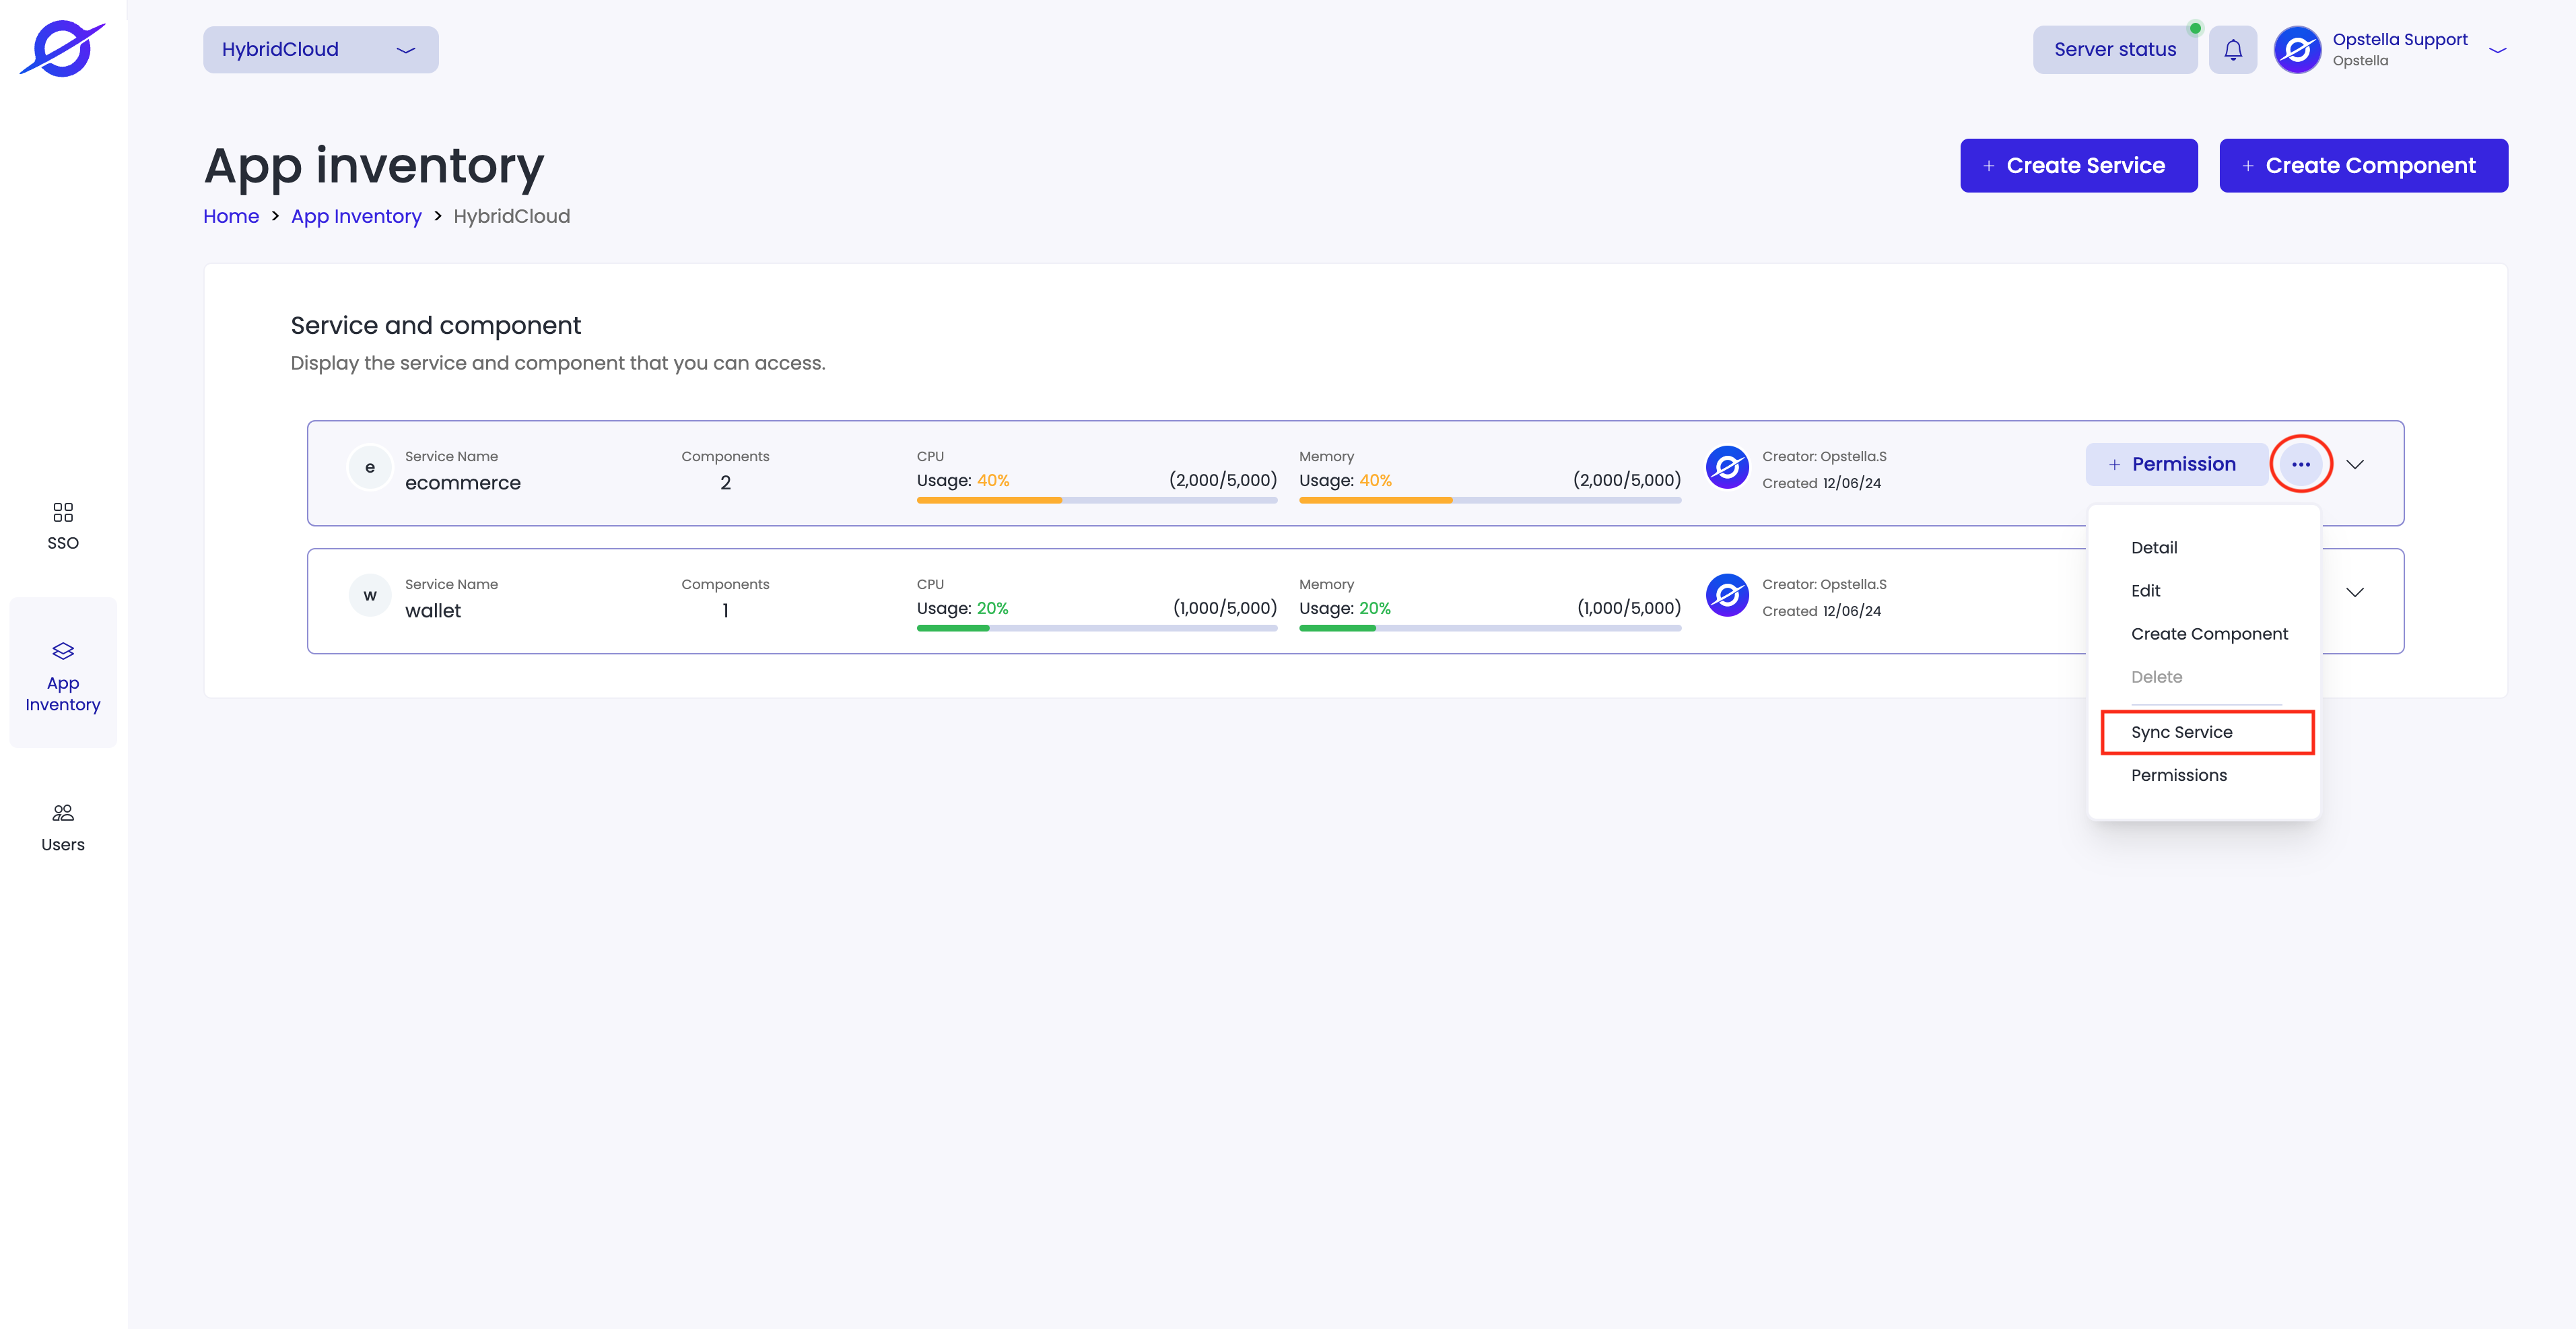This screenshot has width=2576, height=1329.
Task: Open Permissions from the context menu
Action: point(2178,775)
